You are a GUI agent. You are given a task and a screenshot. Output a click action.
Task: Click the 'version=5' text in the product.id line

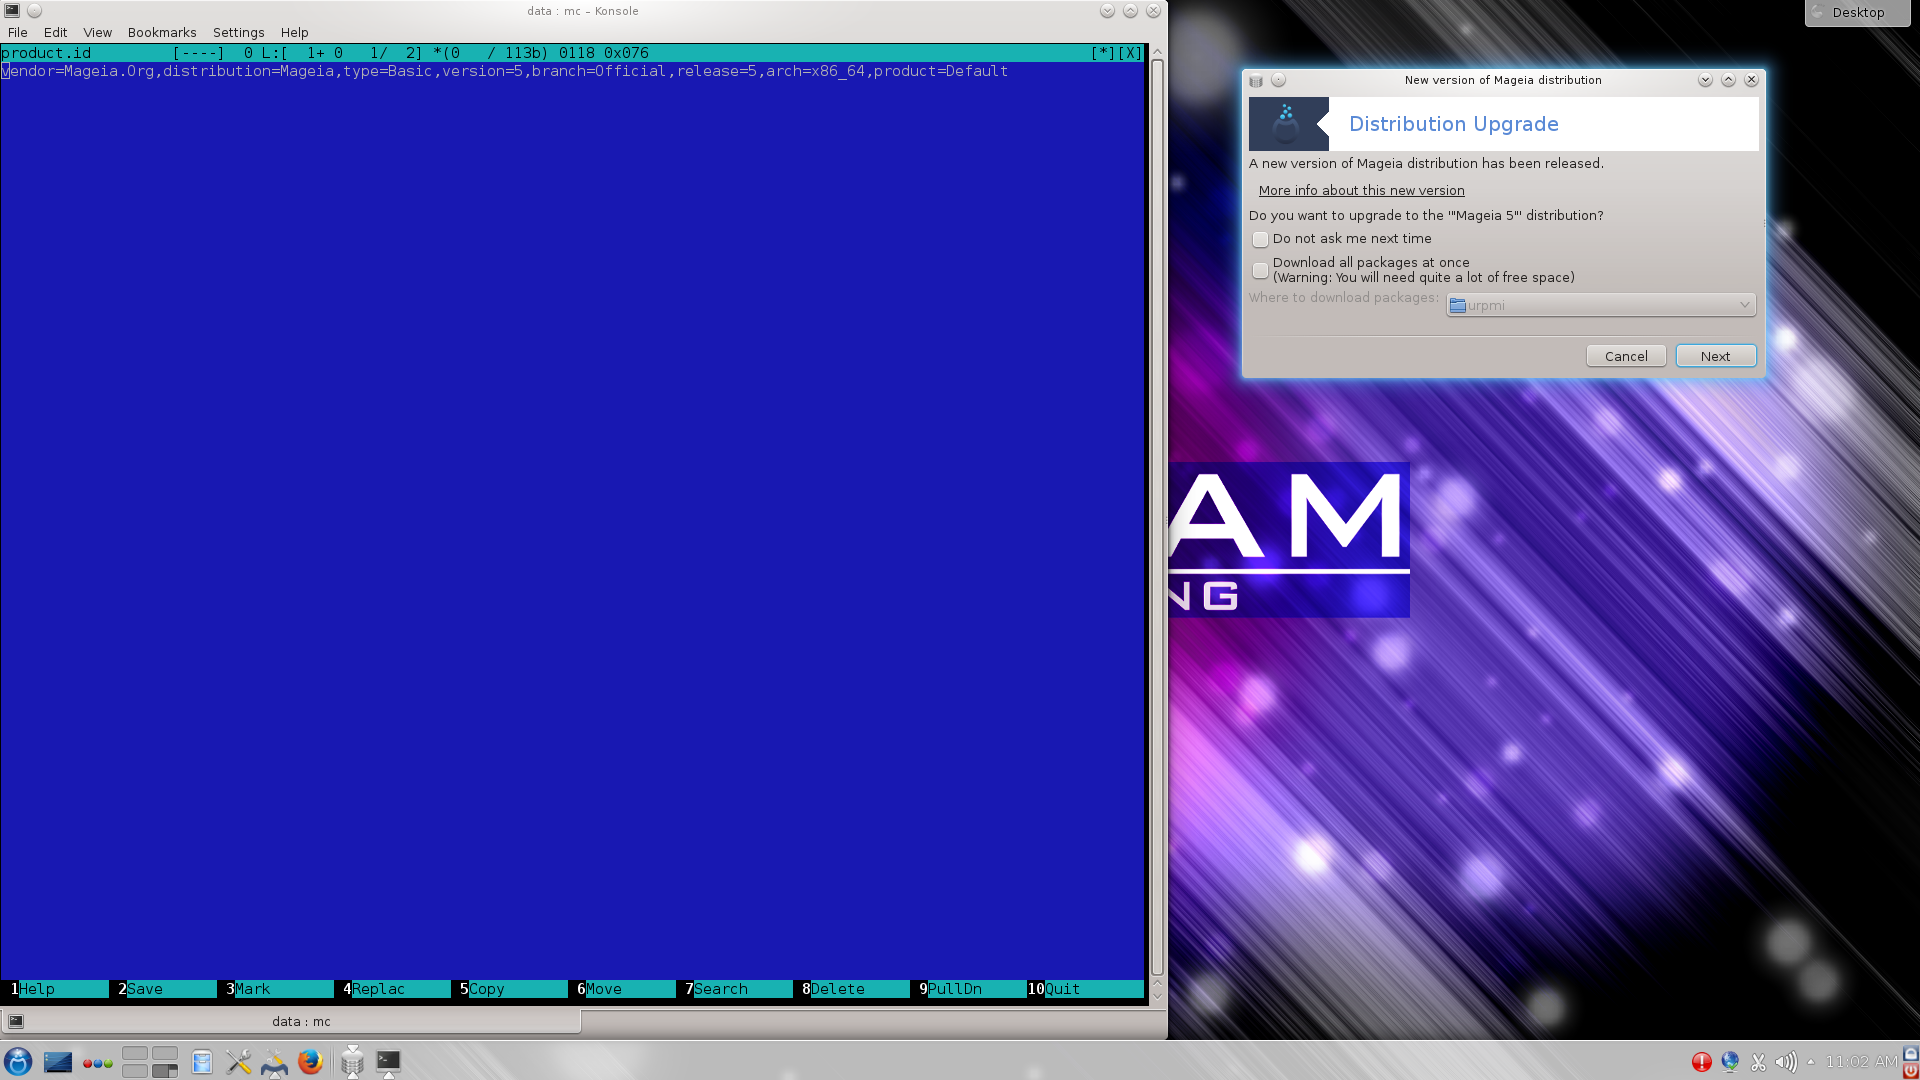pos(482,71)
